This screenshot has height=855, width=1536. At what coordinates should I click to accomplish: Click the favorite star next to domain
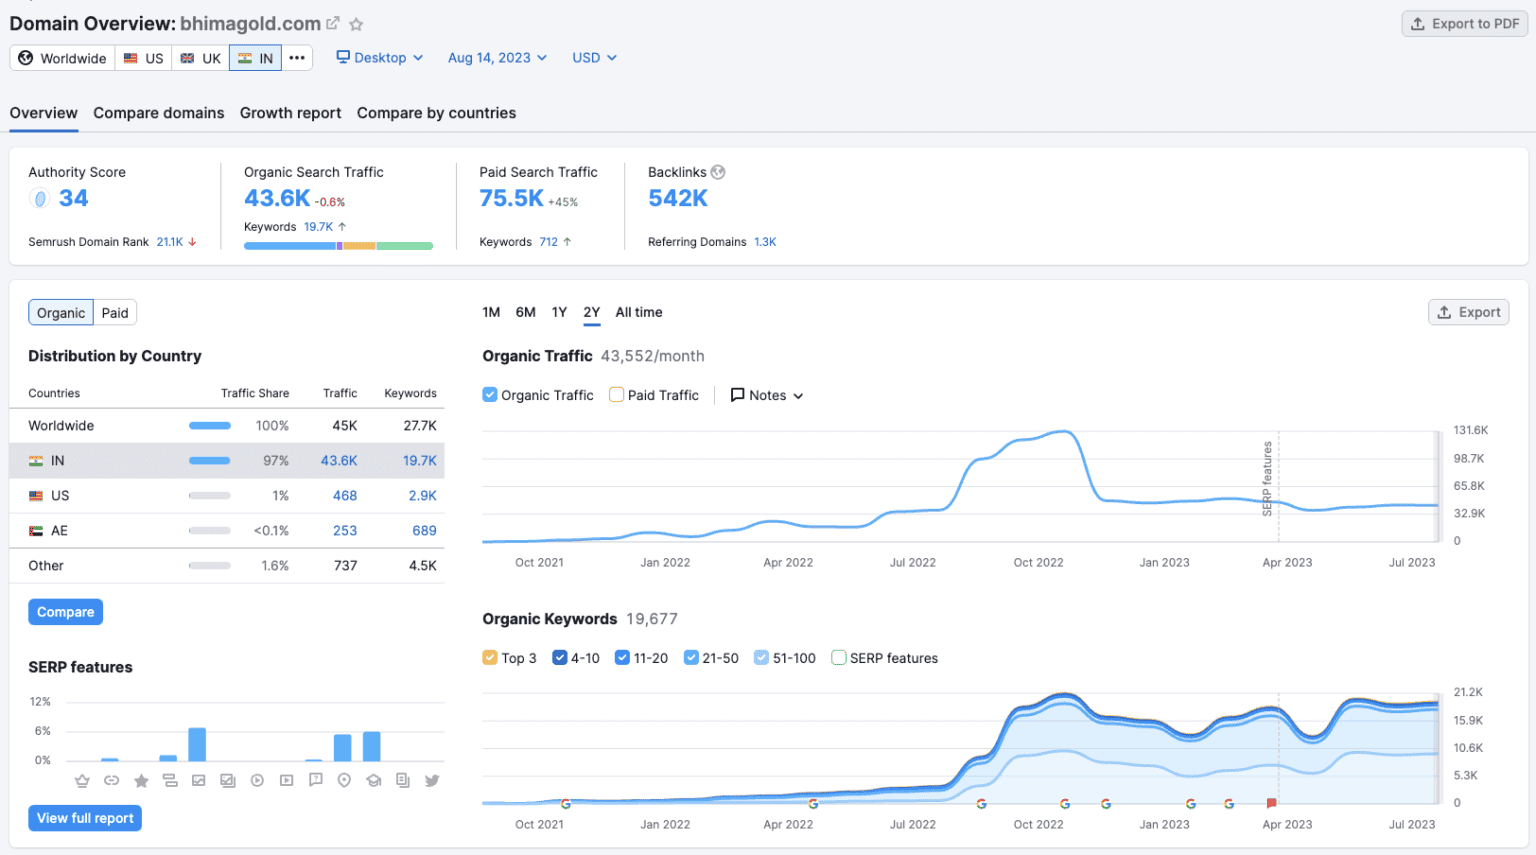pyautogui.click(x=356, y=24)
